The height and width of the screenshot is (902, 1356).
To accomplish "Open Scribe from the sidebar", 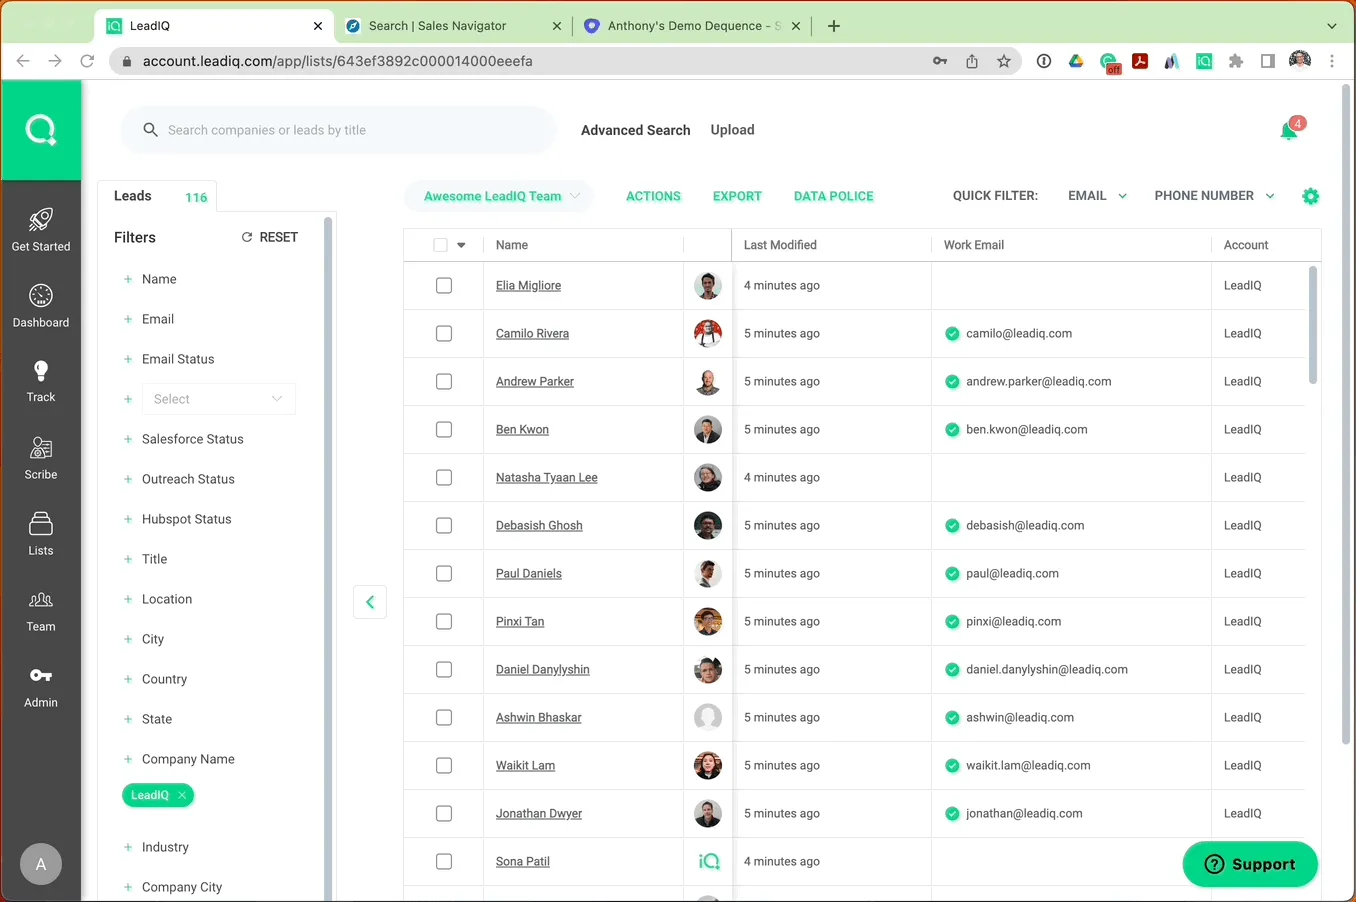I will pyautogui.click(x=41, y=458).
